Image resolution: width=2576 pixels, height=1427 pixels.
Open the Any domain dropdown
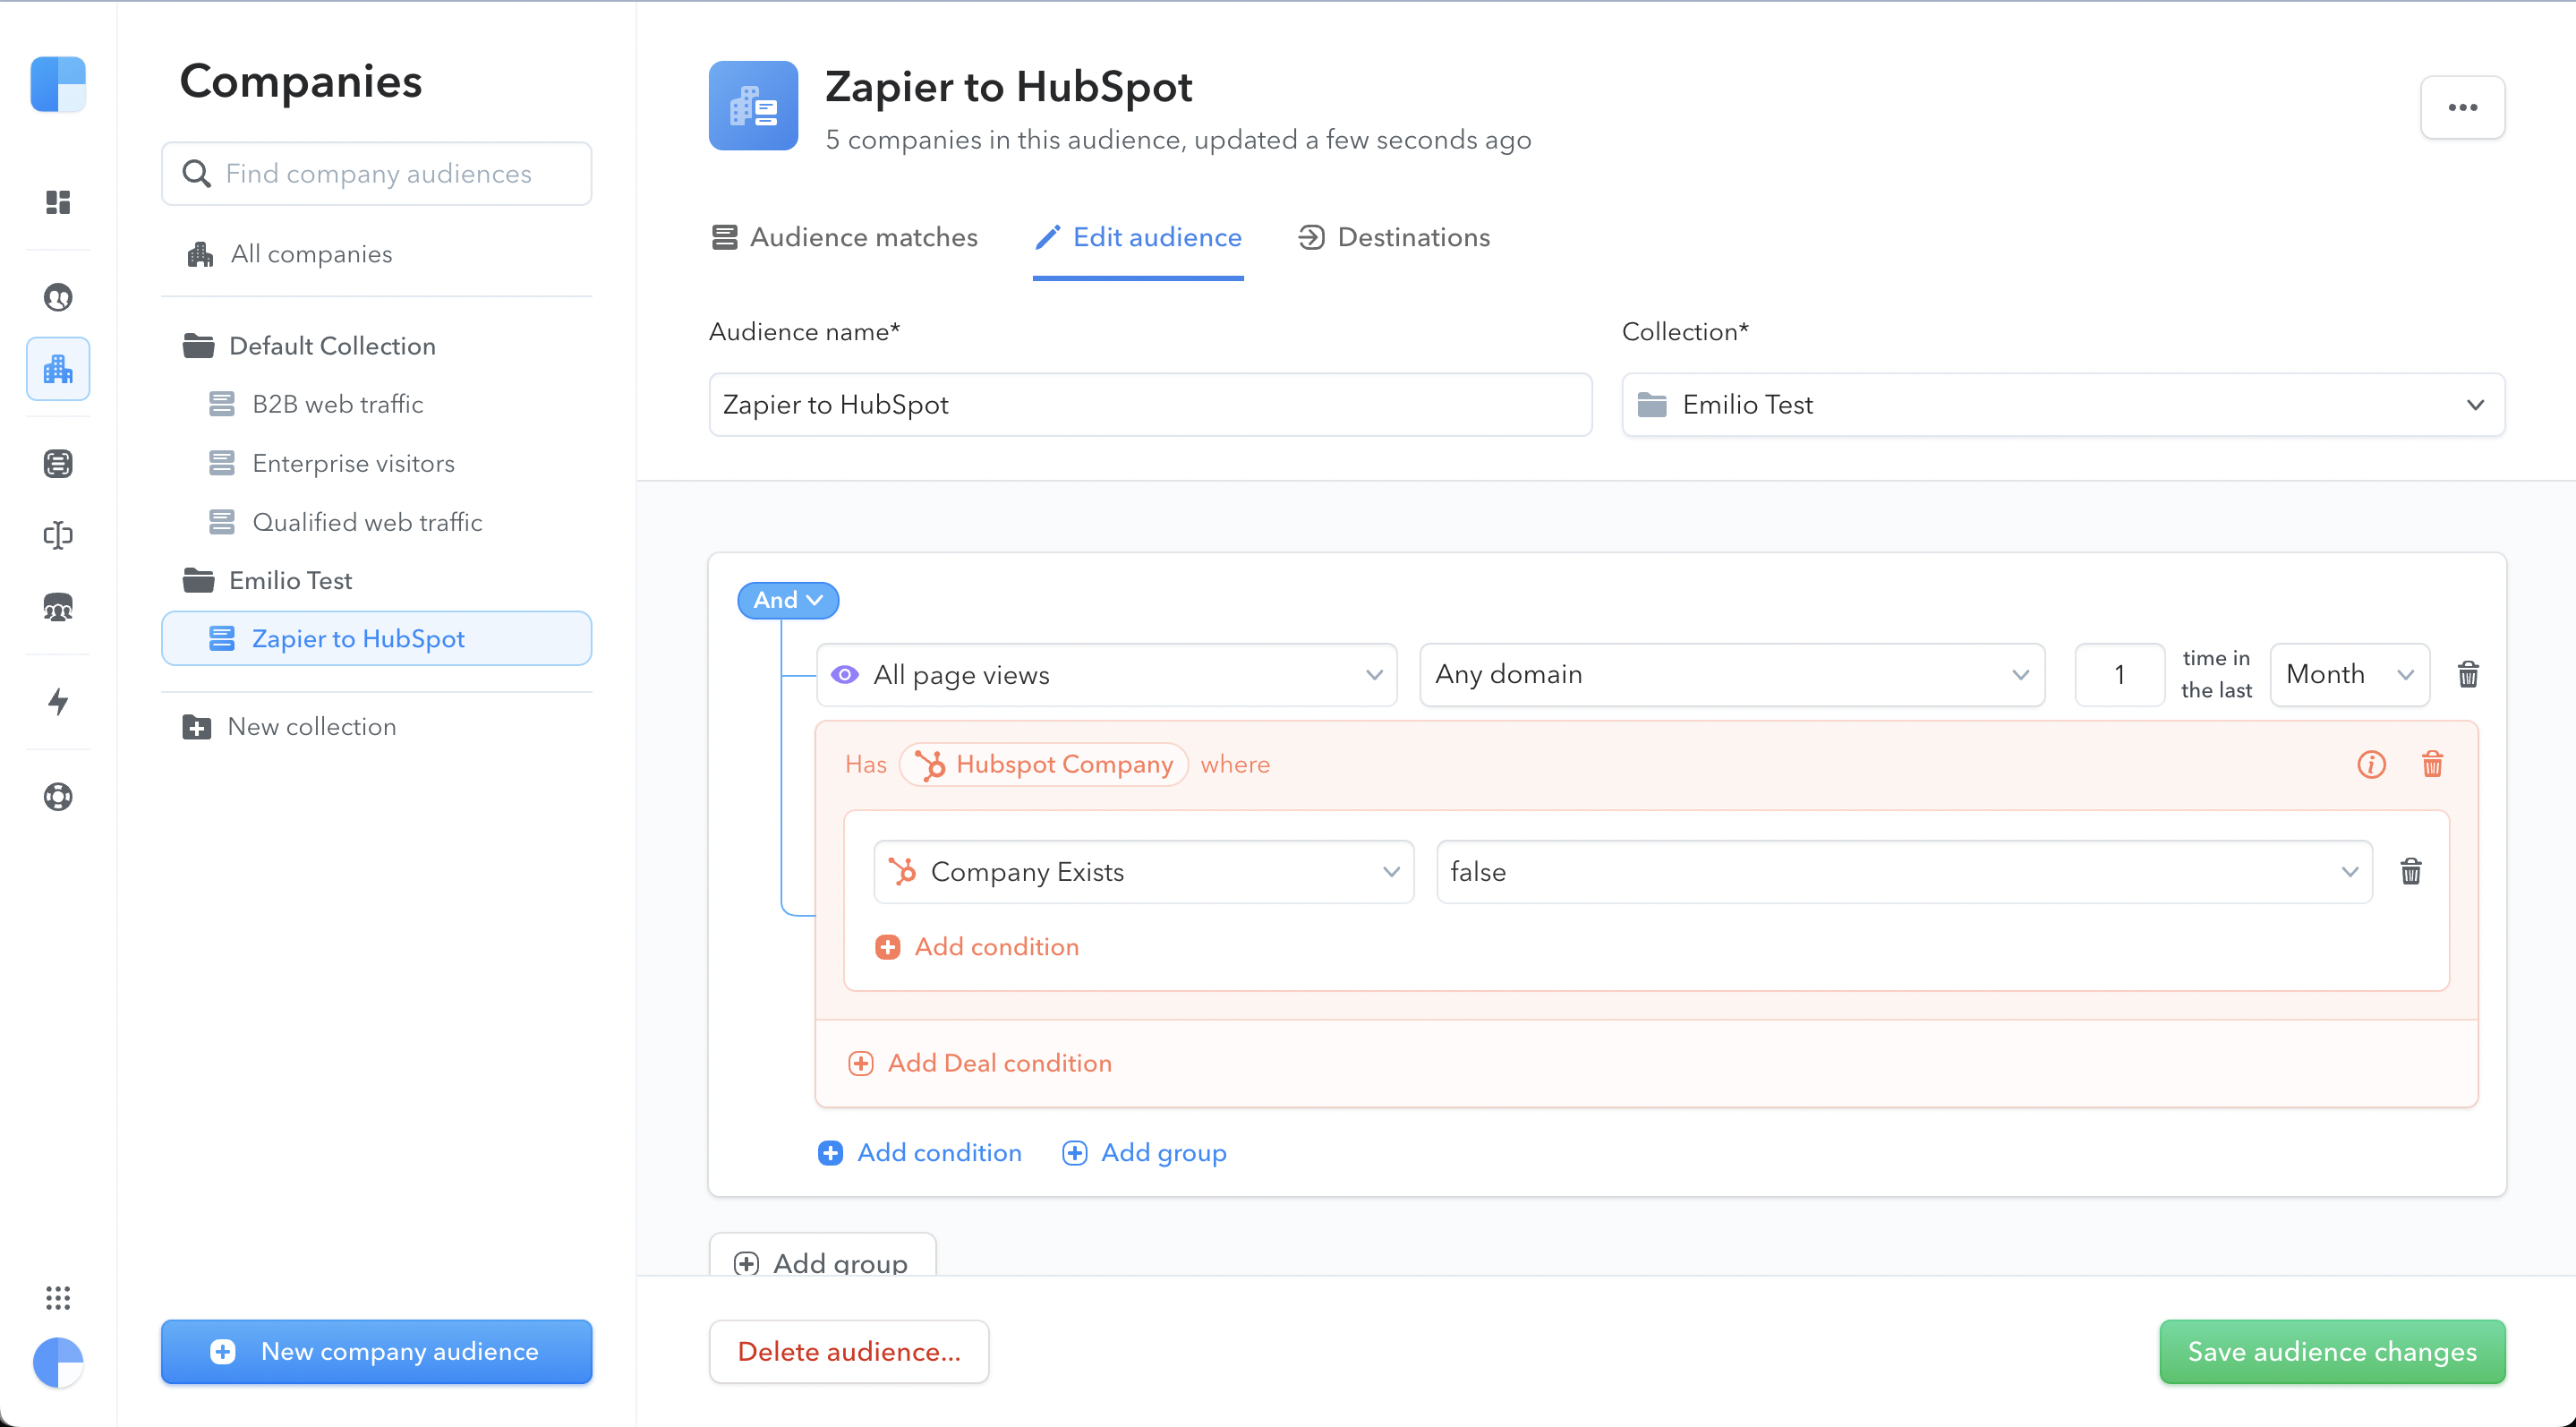point(1732,675)
